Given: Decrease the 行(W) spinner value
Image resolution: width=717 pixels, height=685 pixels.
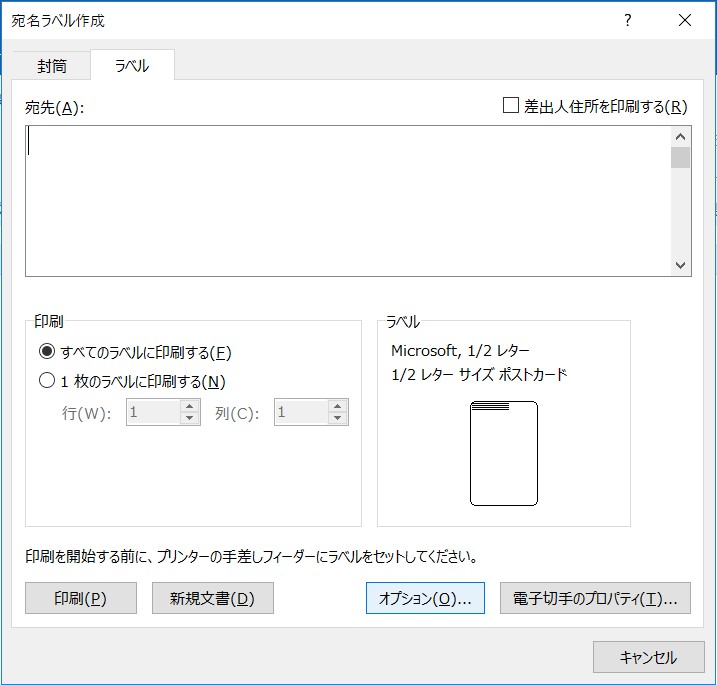Looking at the screenshot, I should [190, 418].
